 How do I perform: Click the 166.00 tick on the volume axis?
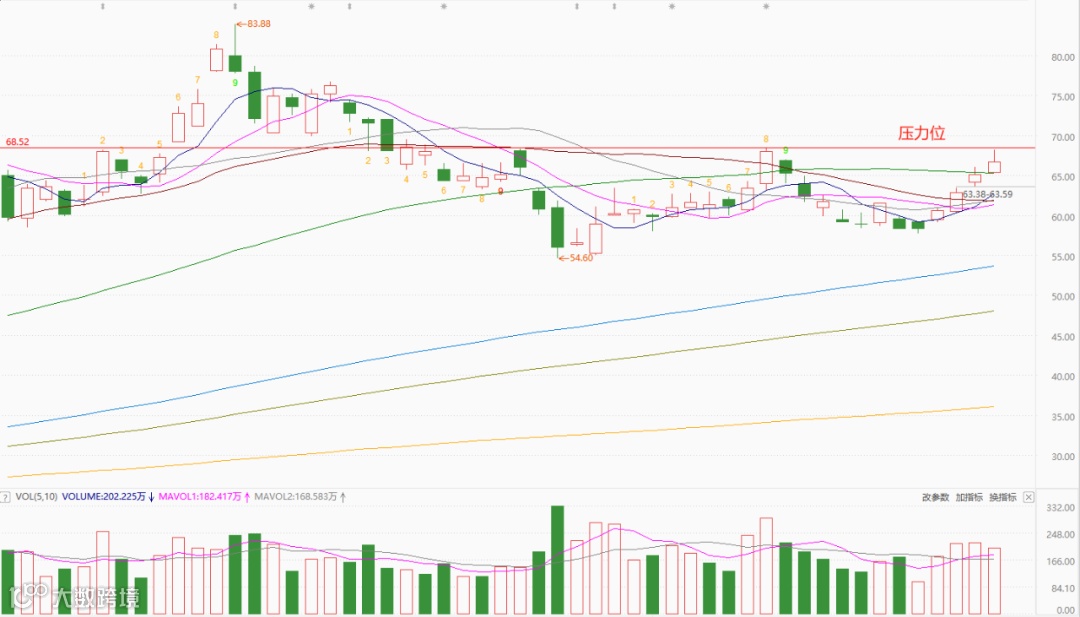click(x=1059, y=562)
